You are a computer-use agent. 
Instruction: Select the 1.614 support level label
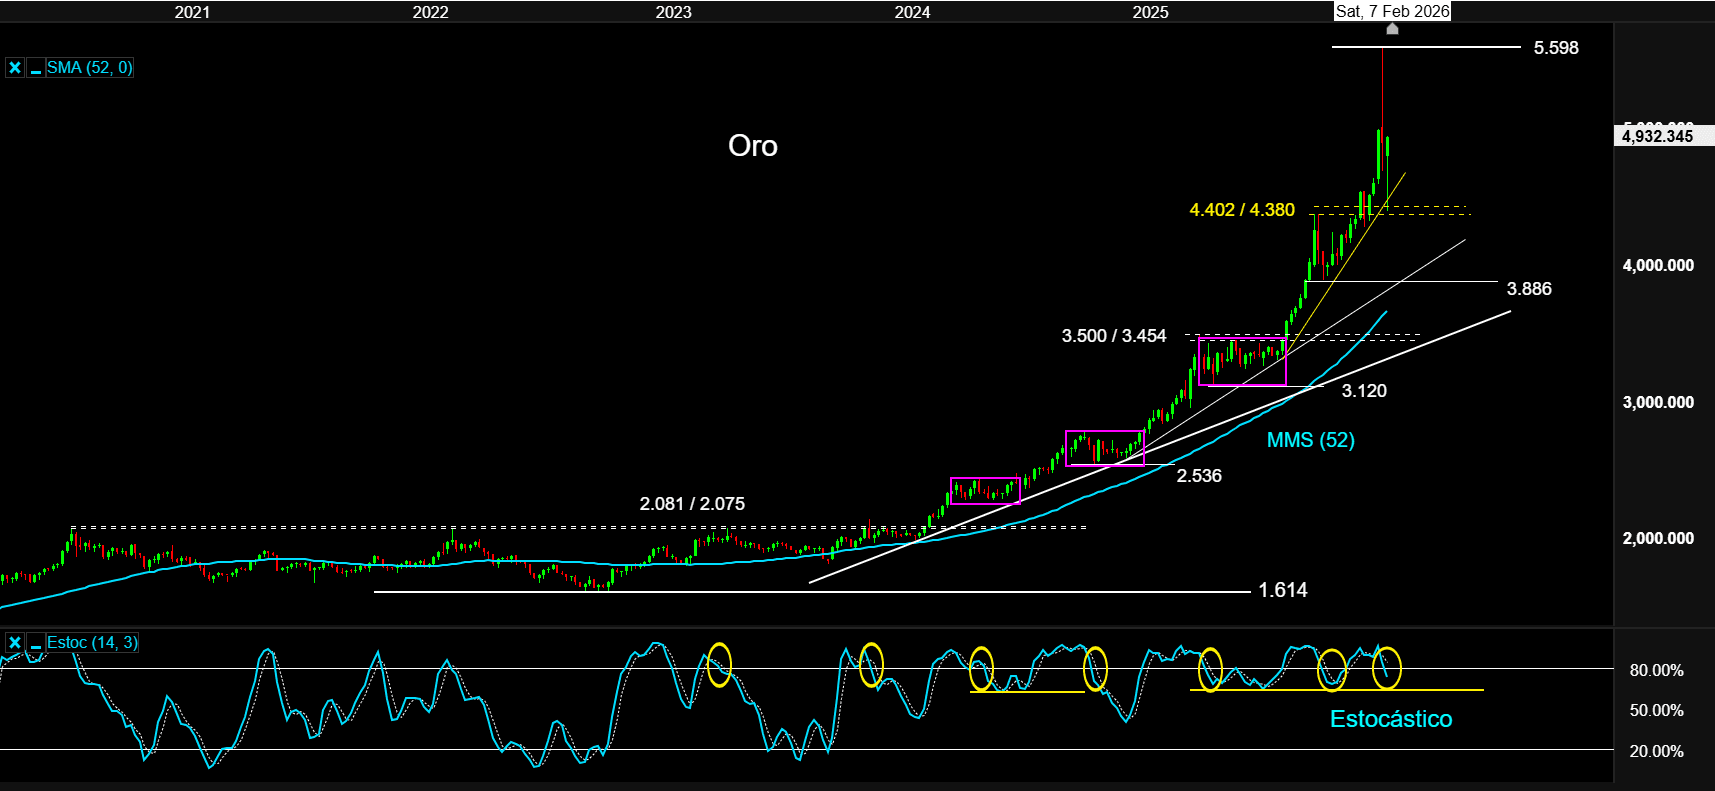(x=1283, y=590)
